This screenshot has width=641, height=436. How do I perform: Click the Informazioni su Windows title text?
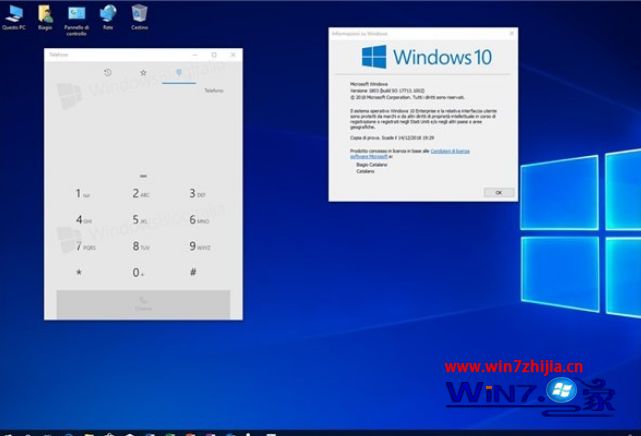coord(360,34)
